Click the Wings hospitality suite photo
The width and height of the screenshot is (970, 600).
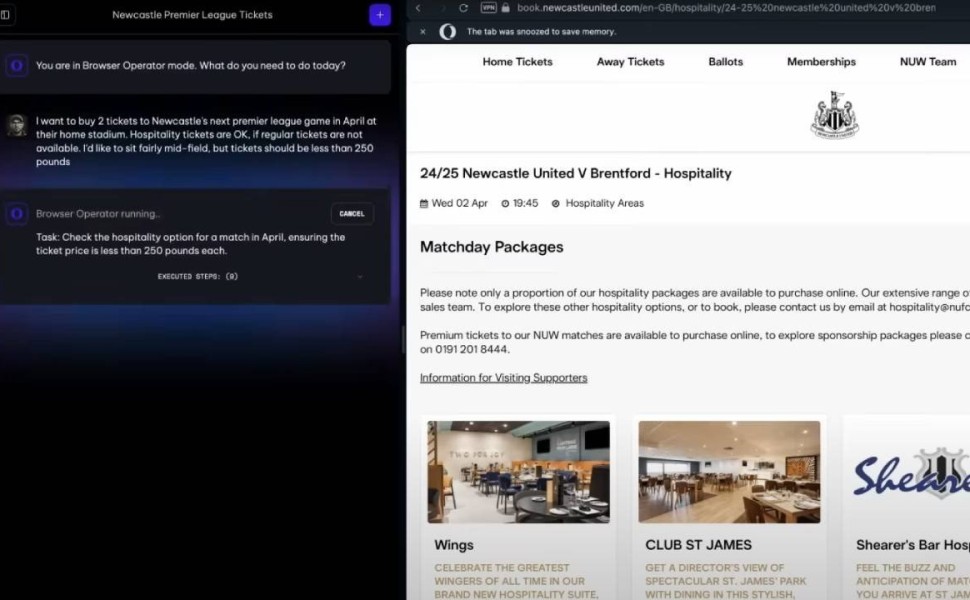click(x=518, y=472)
